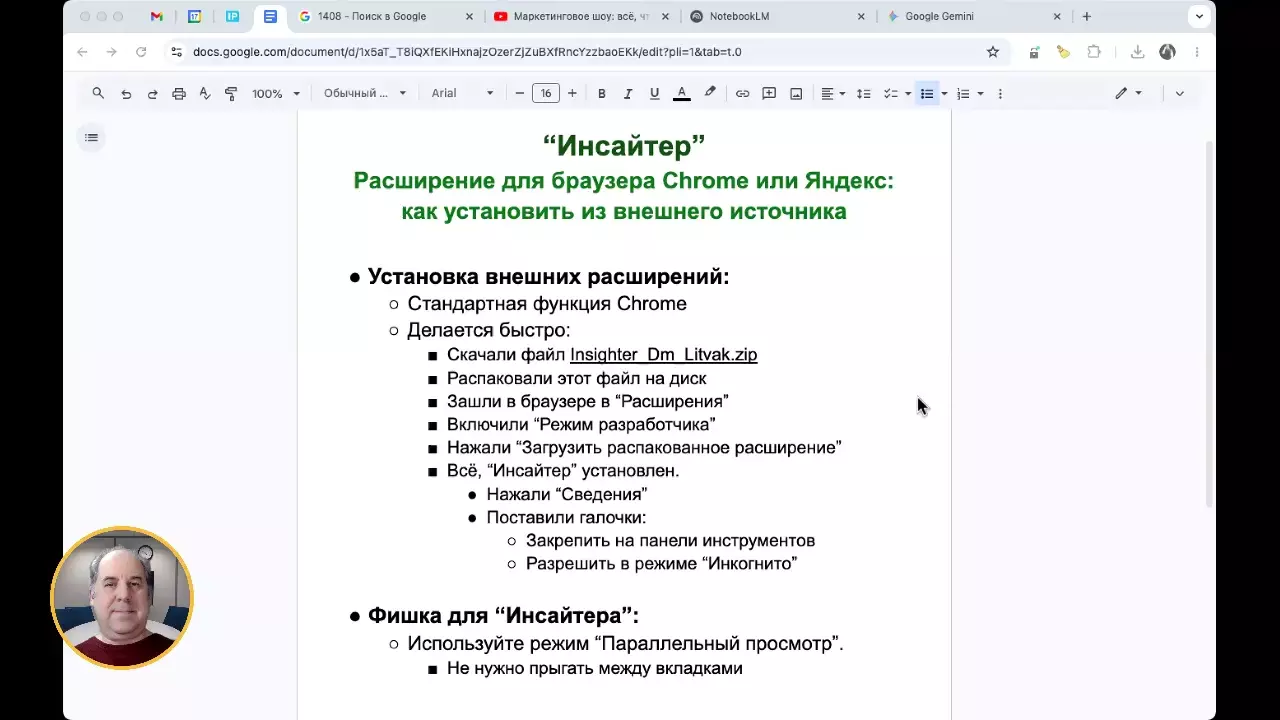This screenshot has width=1280, height=720.
Task: Open the tab search dropdown
Action: (x=1199, y=16)
